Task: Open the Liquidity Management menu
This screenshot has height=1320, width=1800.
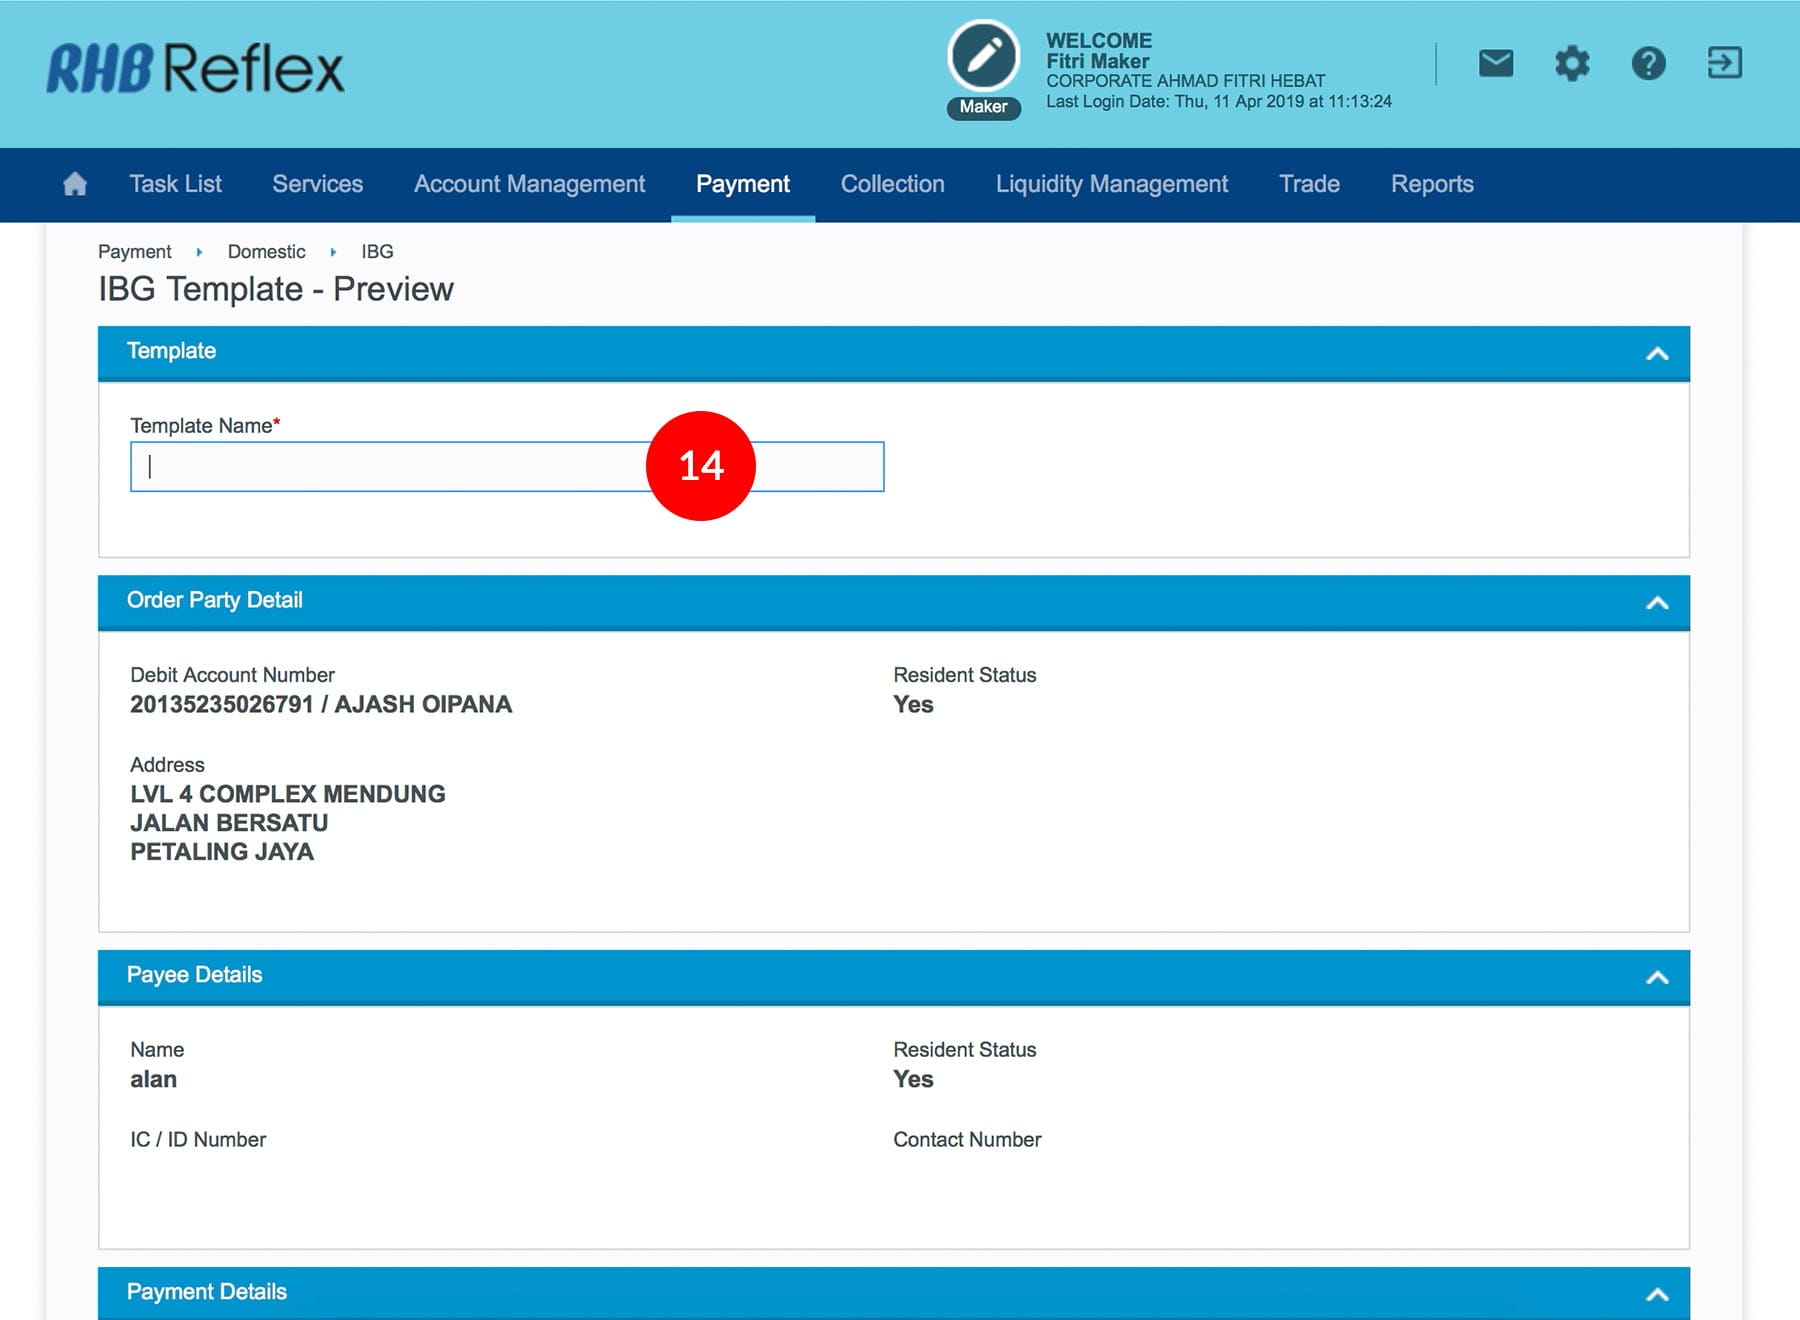Action: tap(1111, 184)
